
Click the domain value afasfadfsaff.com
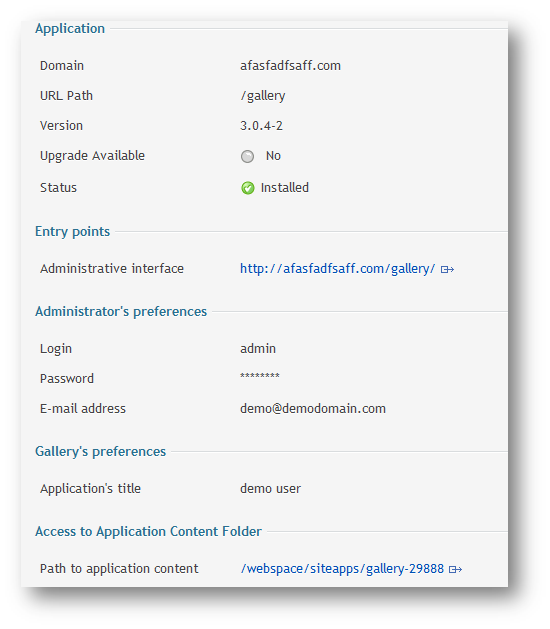(x=290, y=65)
